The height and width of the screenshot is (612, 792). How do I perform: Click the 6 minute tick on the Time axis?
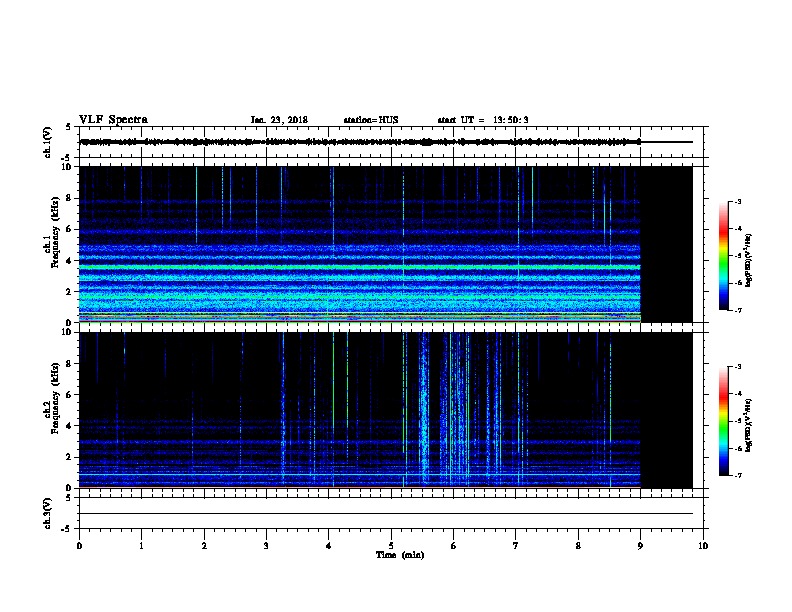(453, 546)
